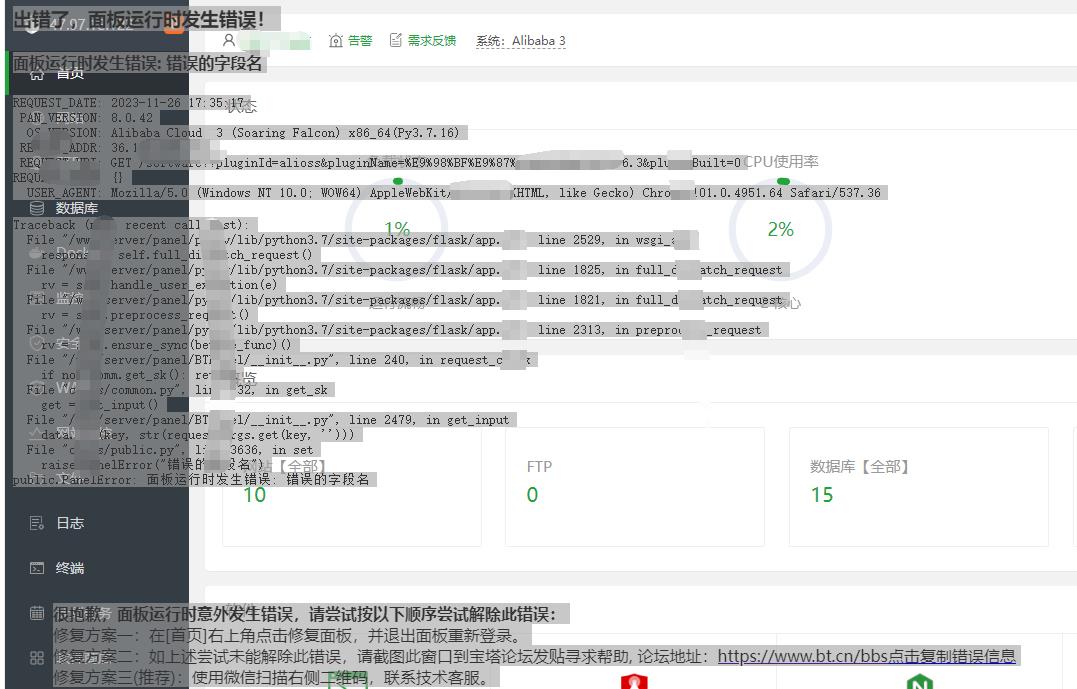Viewport: 1077px width, 689px height.
Task: Click the 终端 terminal icon in sidebar
Action: click(37, 568)
